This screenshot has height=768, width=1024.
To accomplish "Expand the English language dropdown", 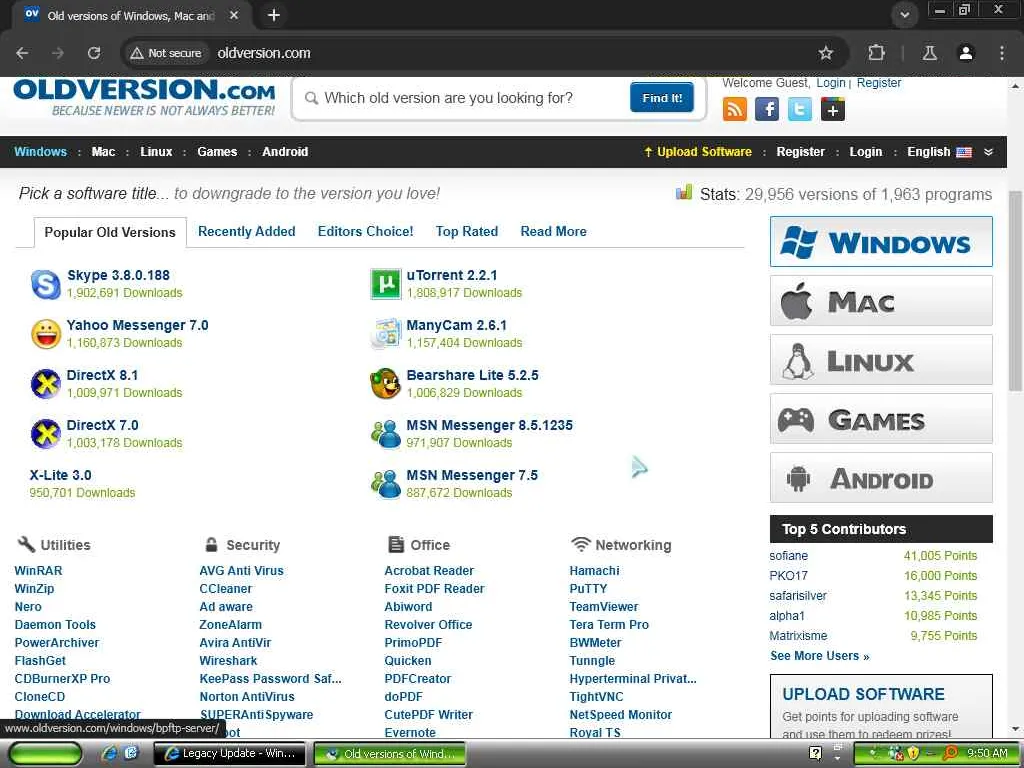I will click(x=939, y=152).
